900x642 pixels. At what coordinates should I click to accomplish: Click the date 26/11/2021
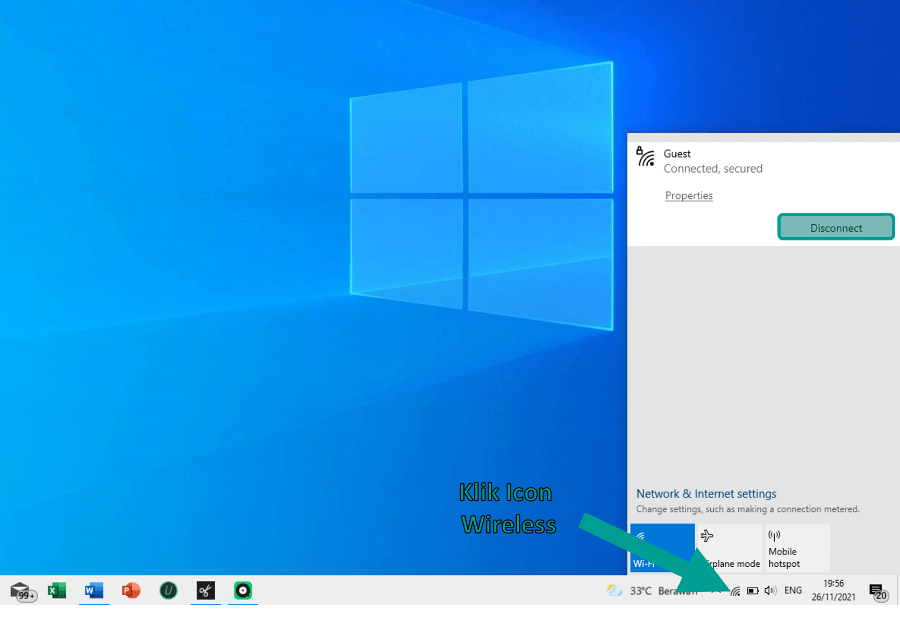833,597
